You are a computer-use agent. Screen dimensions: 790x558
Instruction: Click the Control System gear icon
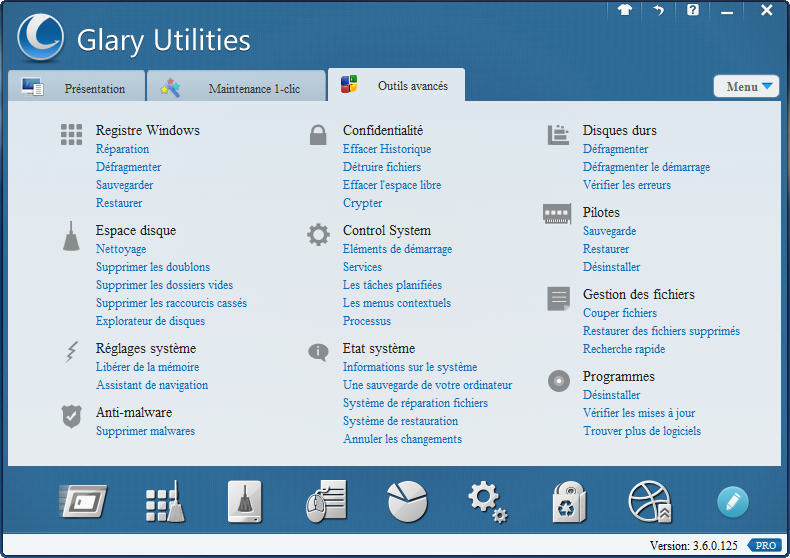coord(318,235)
